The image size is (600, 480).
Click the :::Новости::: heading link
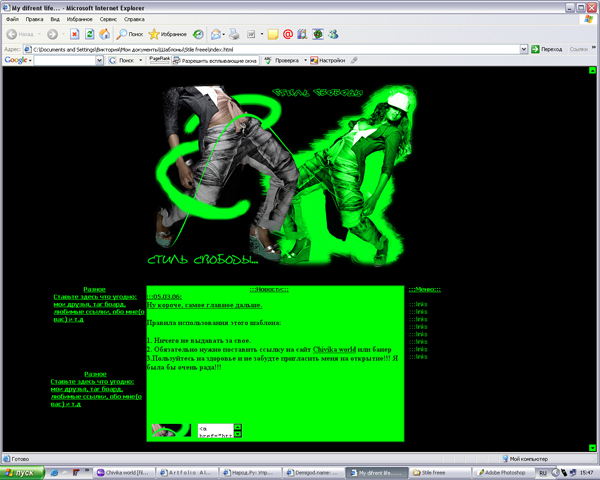point(269,289)
